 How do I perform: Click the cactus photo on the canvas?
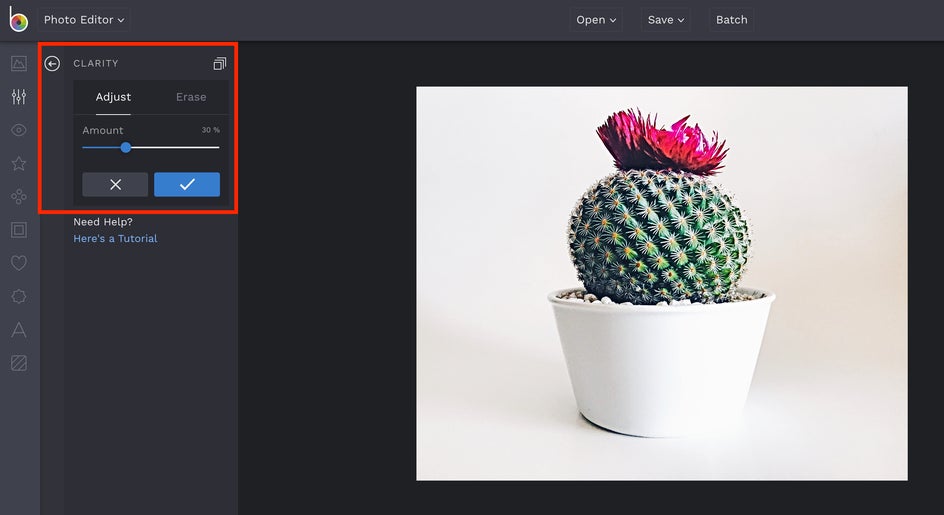[662, 284]
